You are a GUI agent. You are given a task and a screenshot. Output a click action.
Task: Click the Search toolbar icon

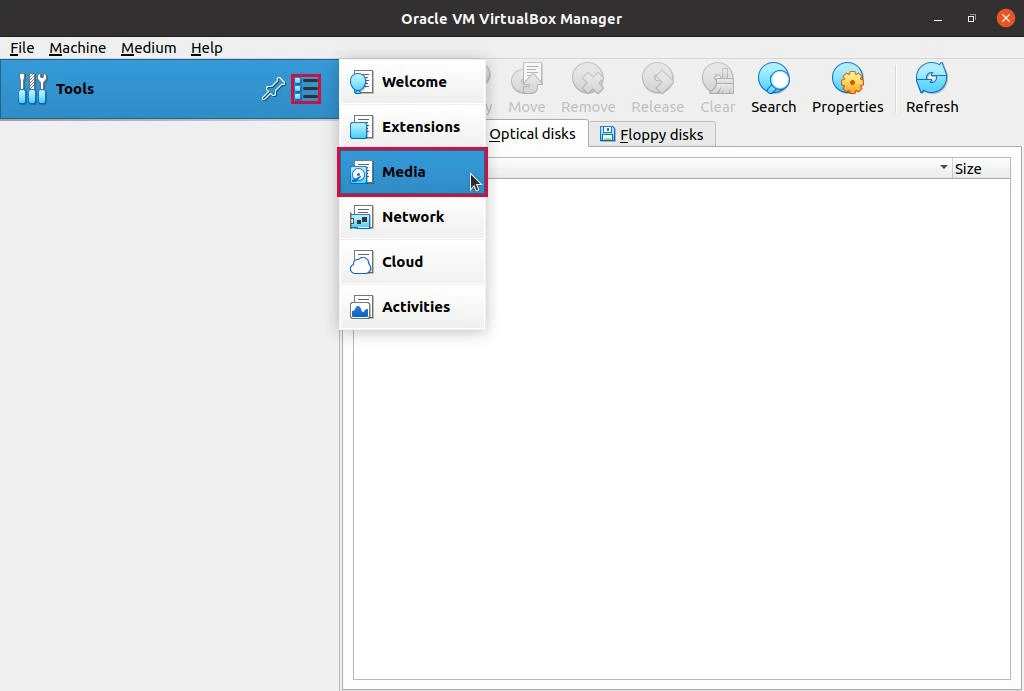click(773, 87)
